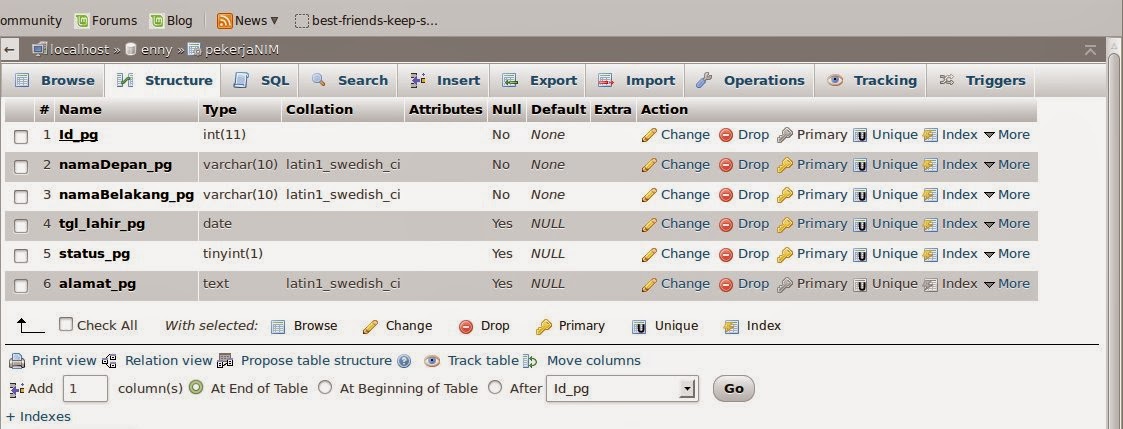Open the enny database breadcrumb link

tap(155, 50)
